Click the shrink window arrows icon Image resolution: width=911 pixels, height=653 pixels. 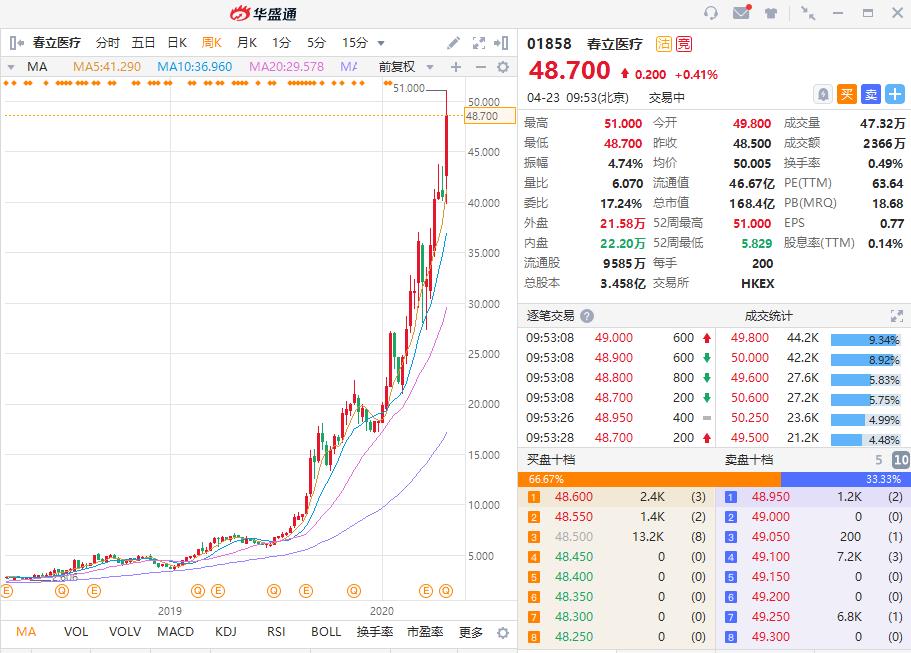click(x=808, y=13)
